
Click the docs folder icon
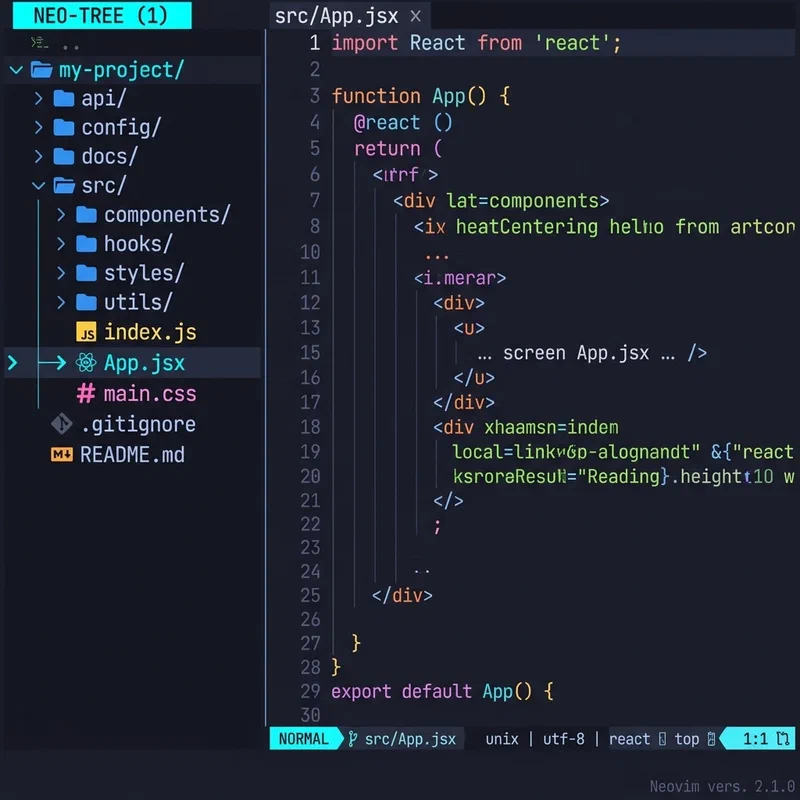pos(64,157)
